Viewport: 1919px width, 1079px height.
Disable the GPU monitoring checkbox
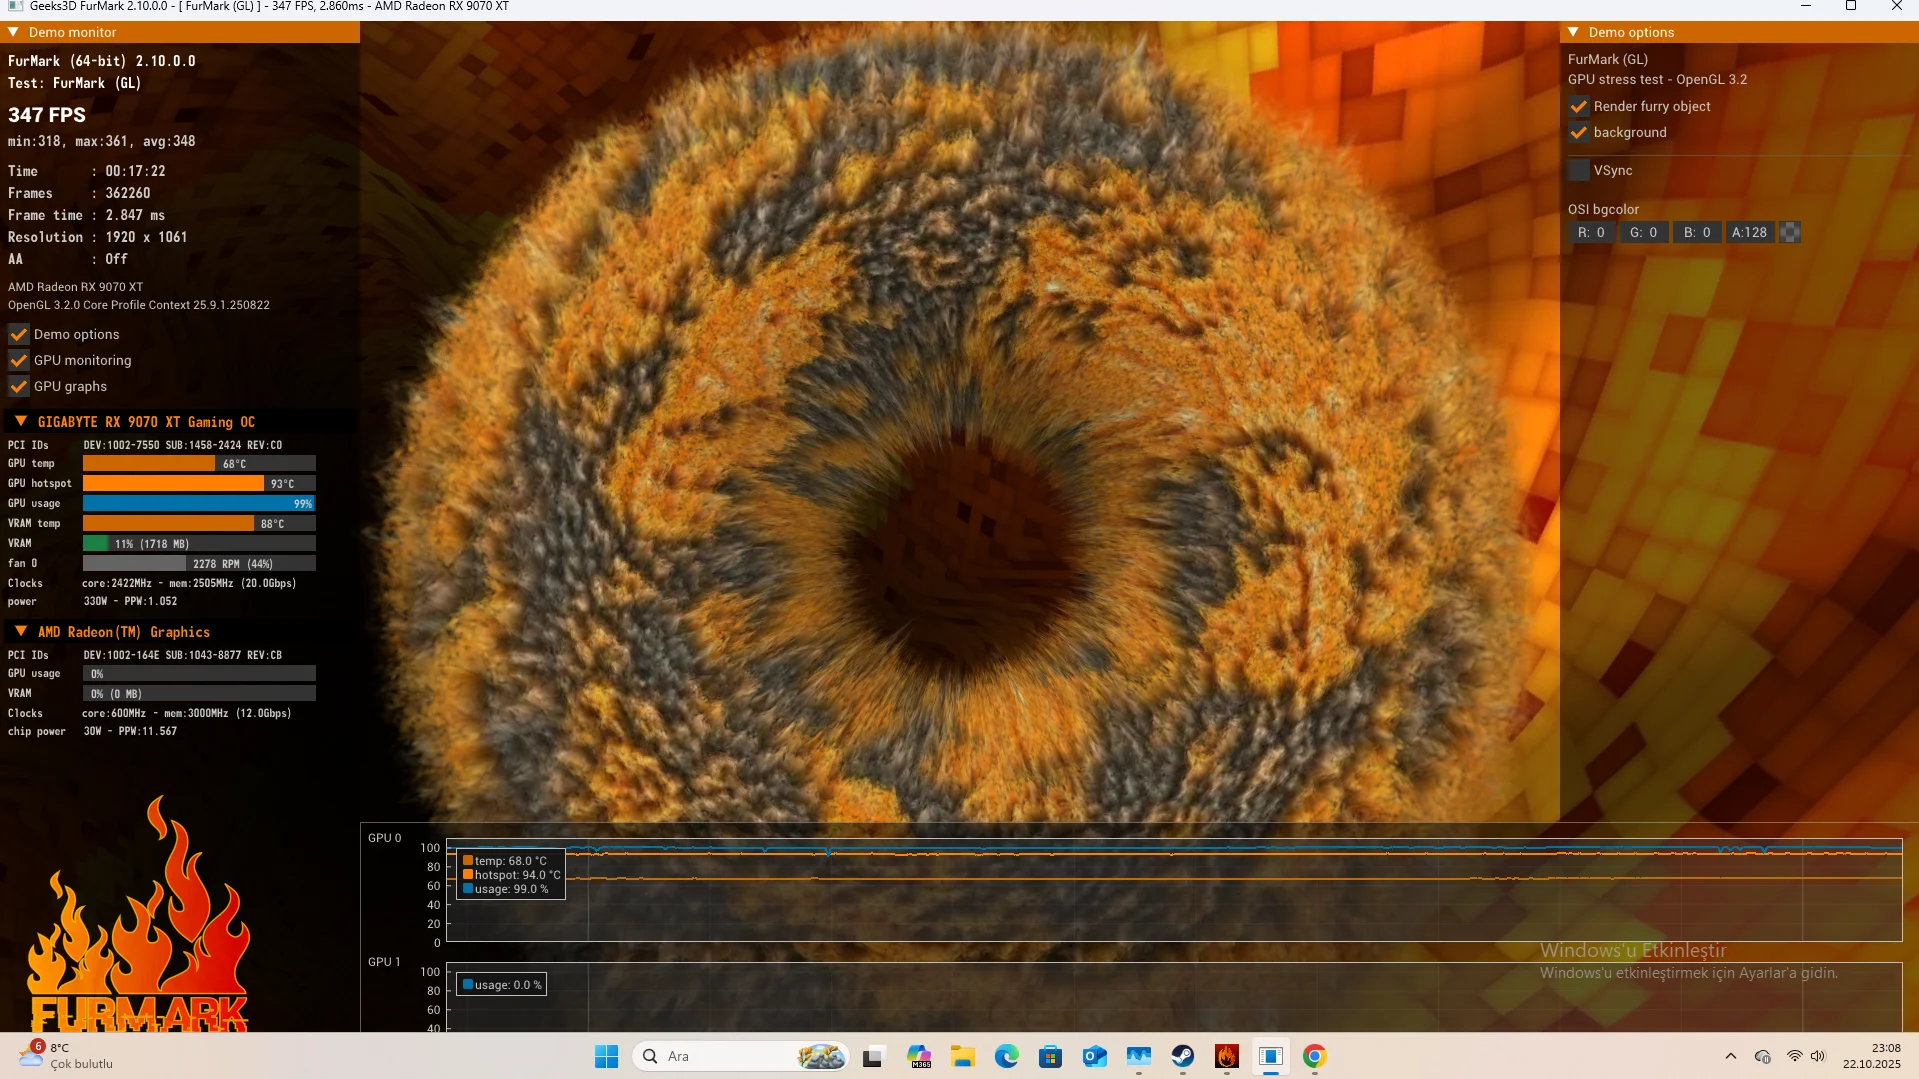(x=19, y=360)
